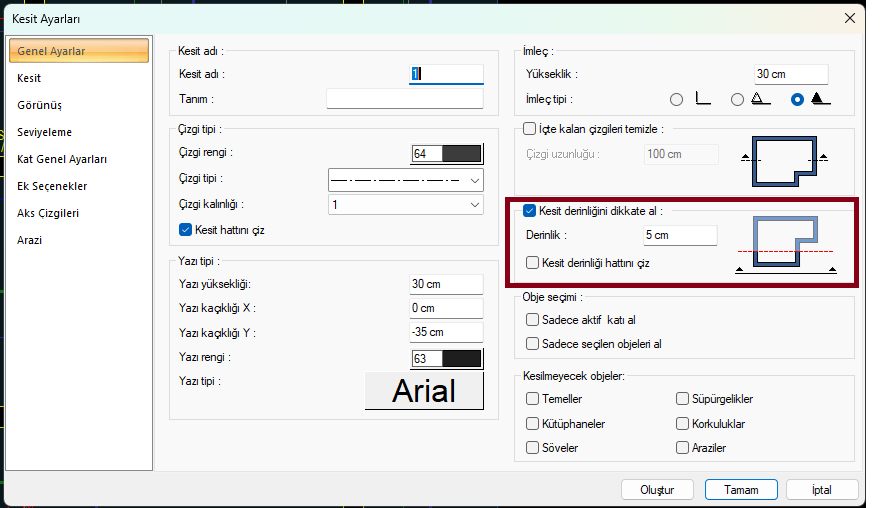
Task: Check the Araziler checkbox
Action: point(682,448)
